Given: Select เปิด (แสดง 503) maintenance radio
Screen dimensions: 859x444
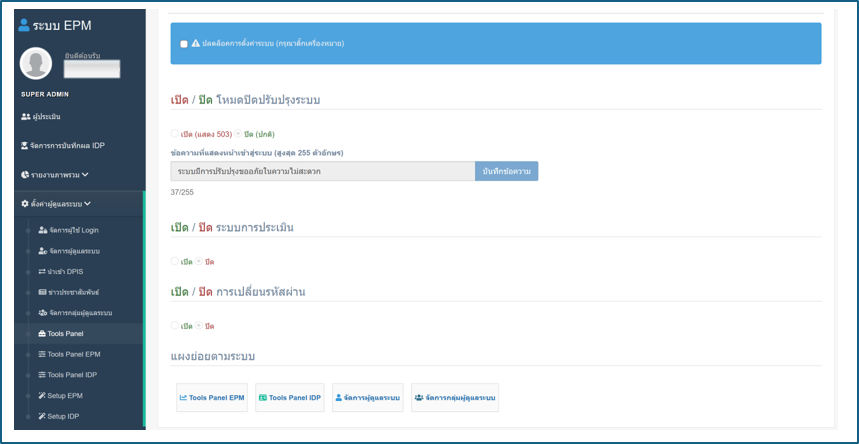Looking at the screenshot, I should coord(175,133).
